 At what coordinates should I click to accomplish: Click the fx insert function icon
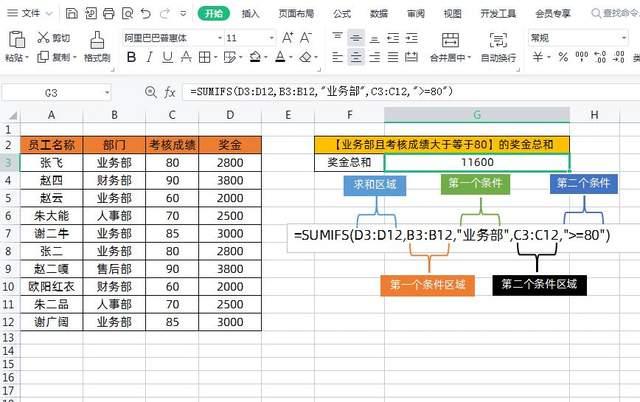pyautogui.click(x=170, y=91)
